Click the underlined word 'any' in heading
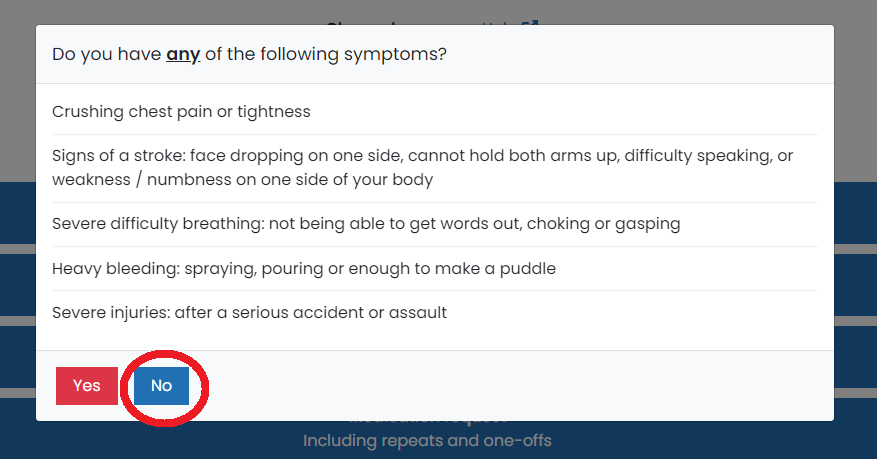This screenshot has height=459, width=877. (183, 54)
